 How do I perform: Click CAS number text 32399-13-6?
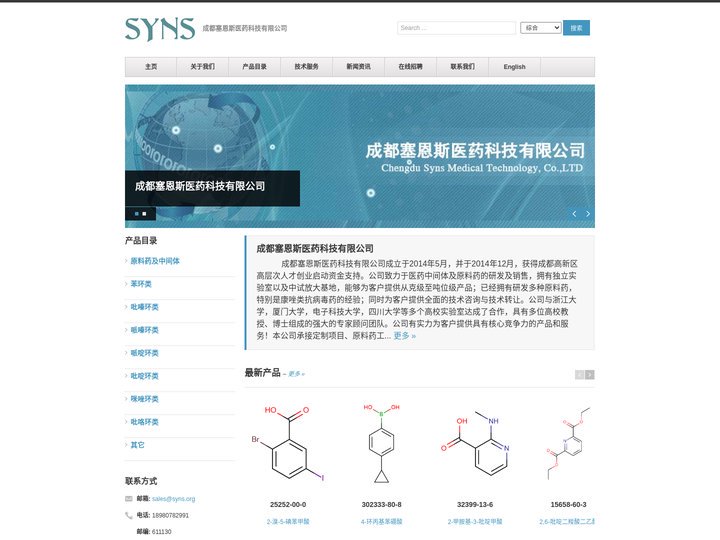pos(475,504)
